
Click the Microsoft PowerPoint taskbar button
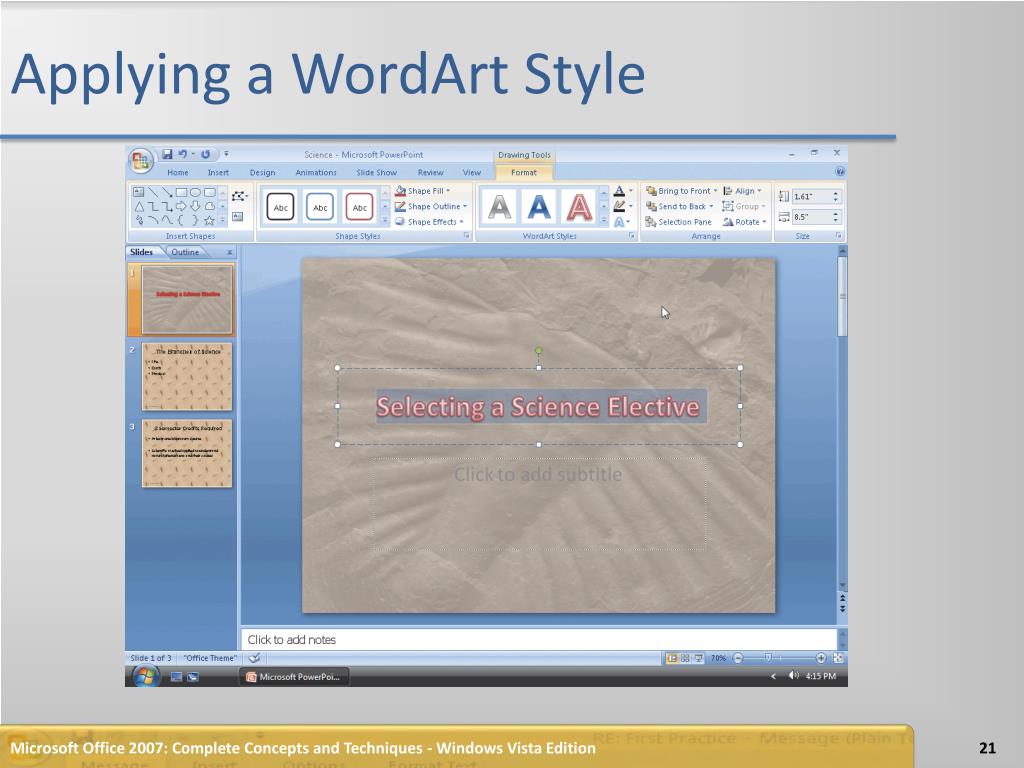pyautogui.click(x=294, y=677)
